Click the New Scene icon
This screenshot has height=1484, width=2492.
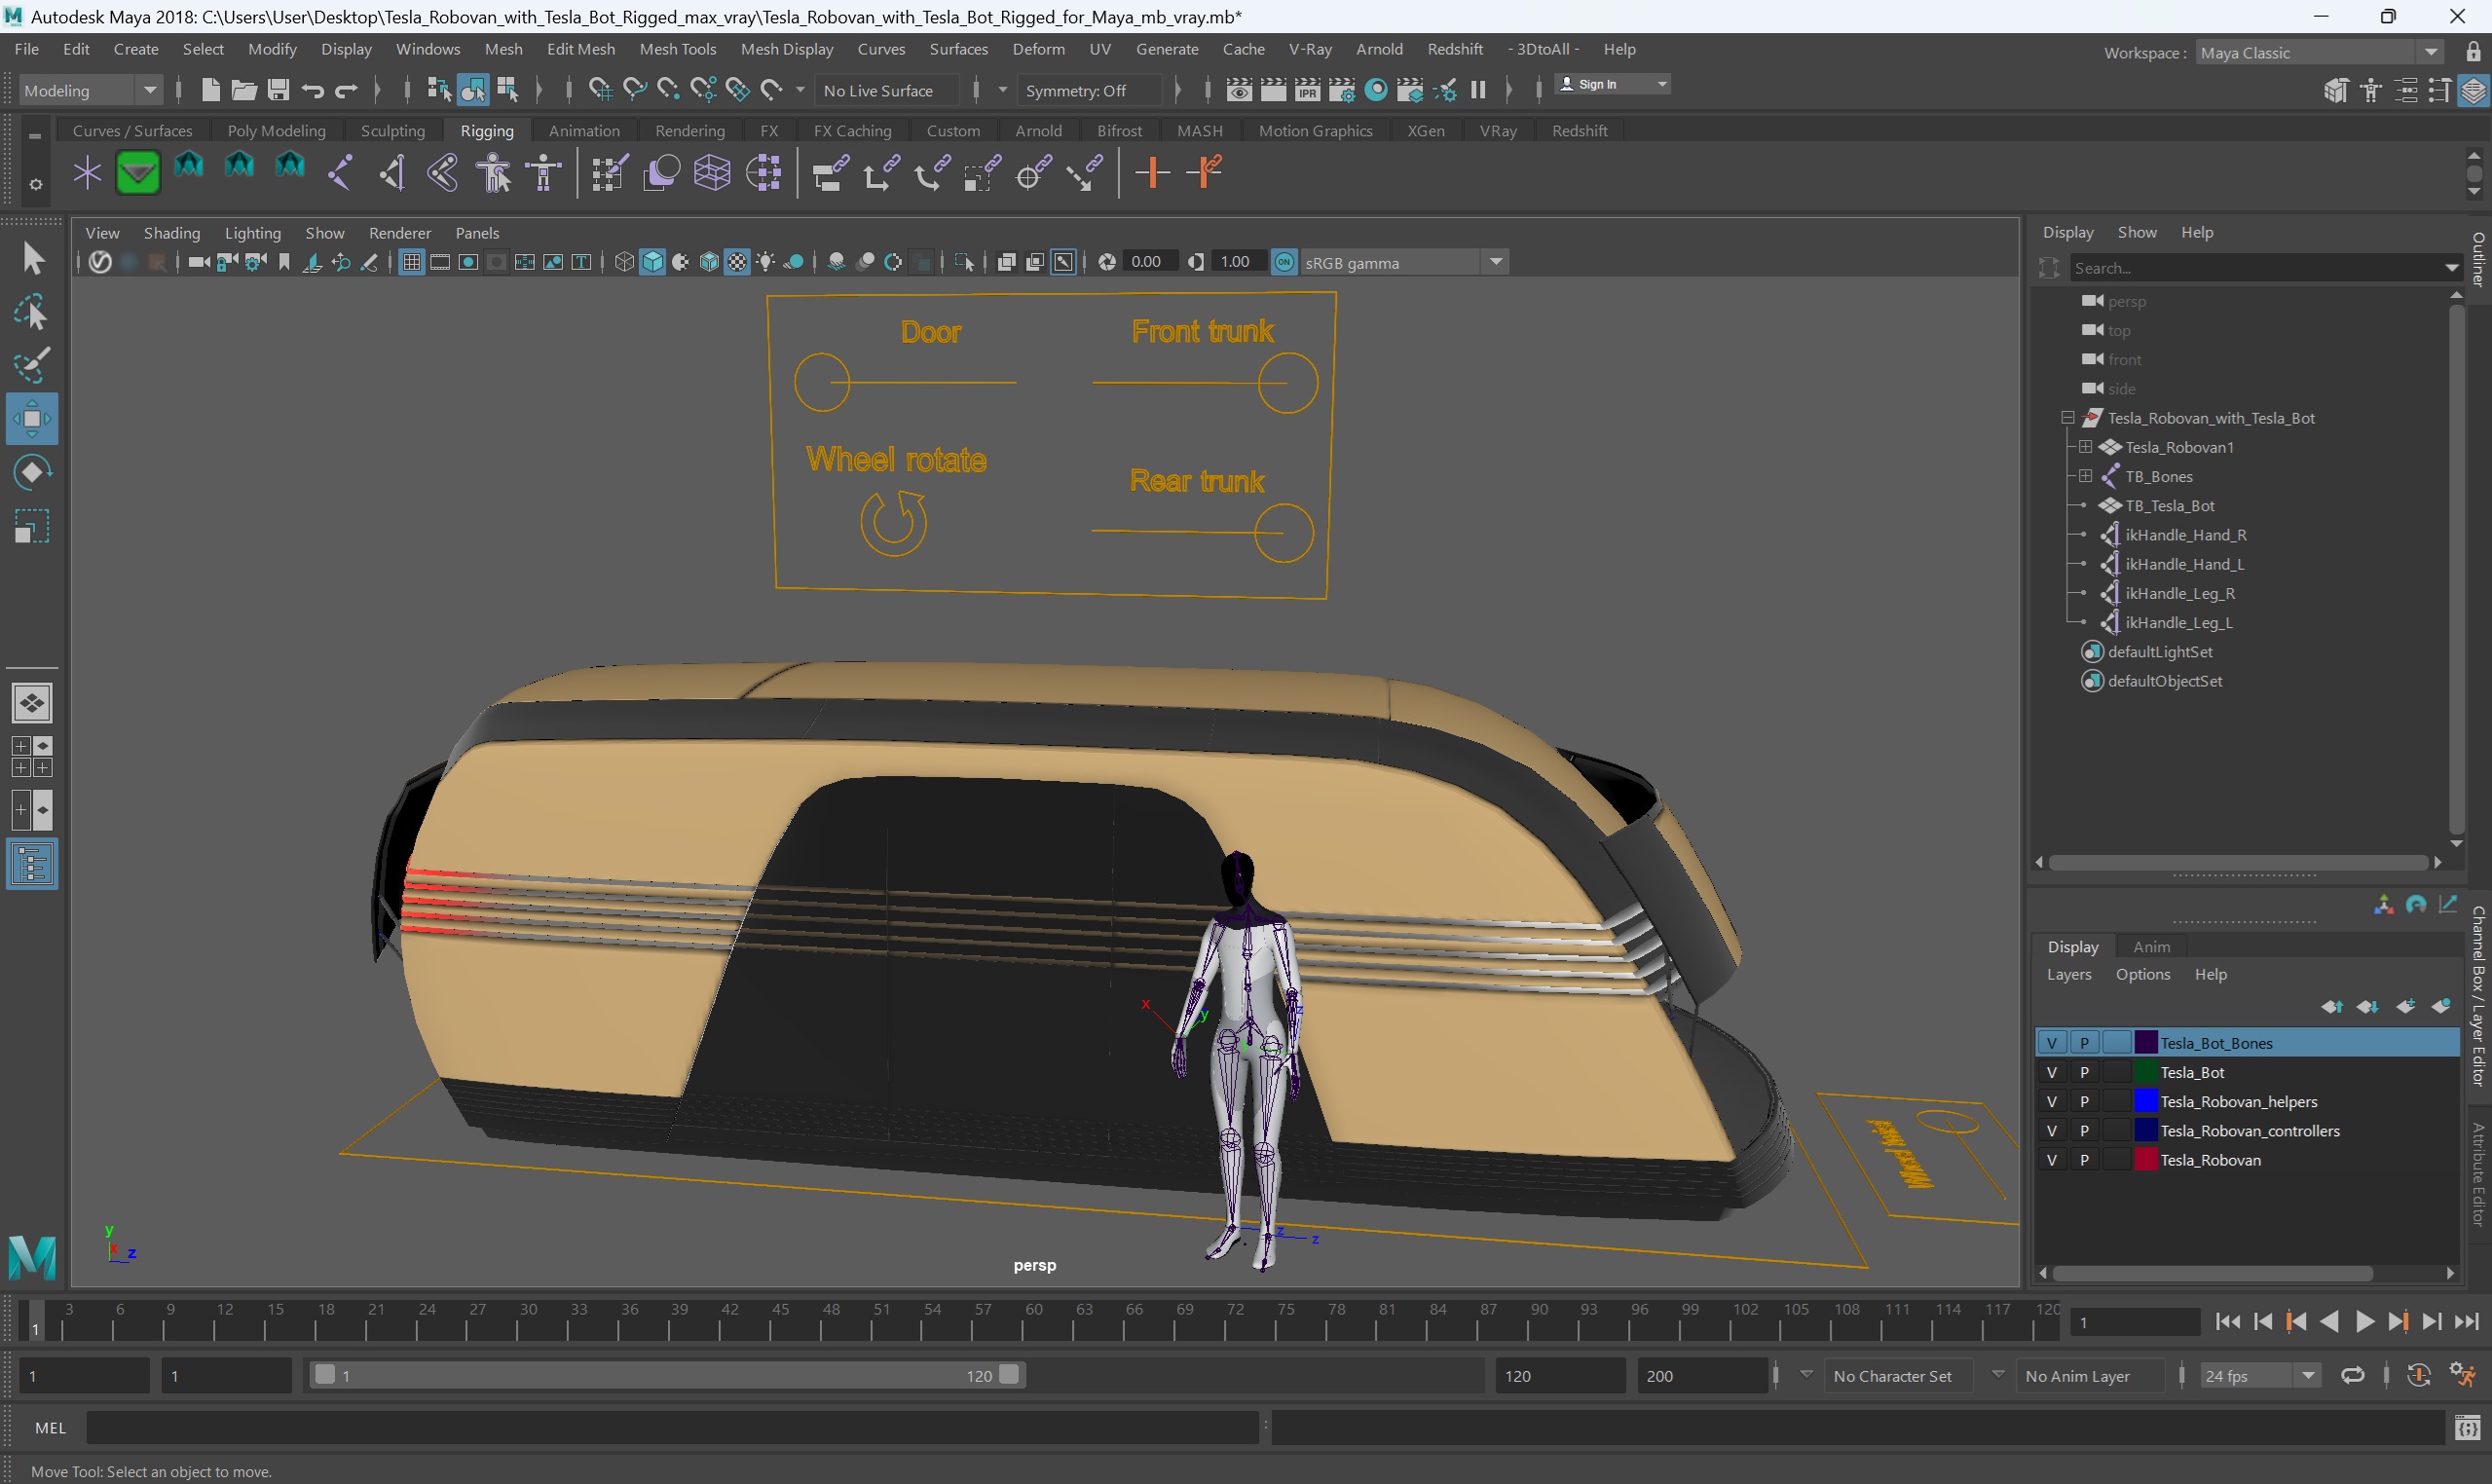point(210,90)
